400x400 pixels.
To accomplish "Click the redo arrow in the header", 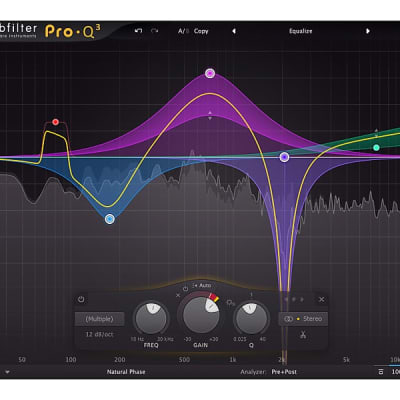I will (x=154, y=31).
